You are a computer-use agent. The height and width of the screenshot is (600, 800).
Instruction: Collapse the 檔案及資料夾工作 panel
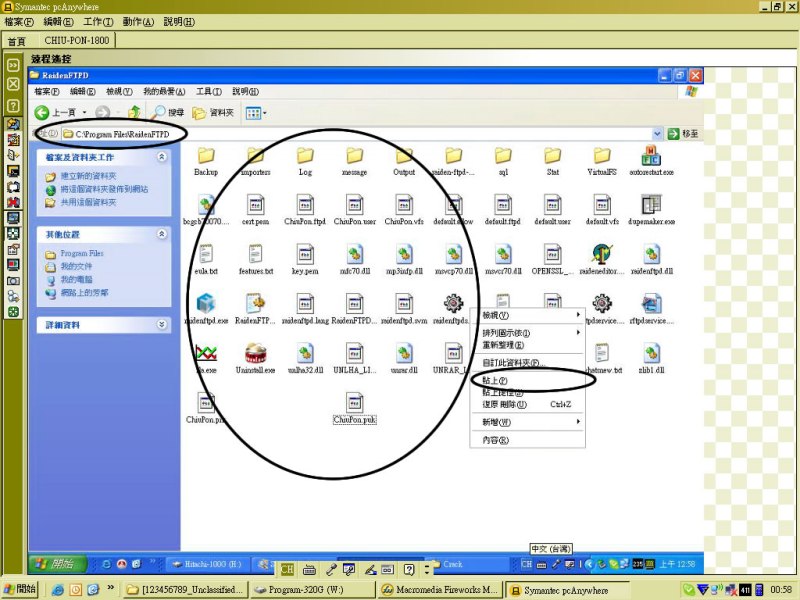coord(162,157)
